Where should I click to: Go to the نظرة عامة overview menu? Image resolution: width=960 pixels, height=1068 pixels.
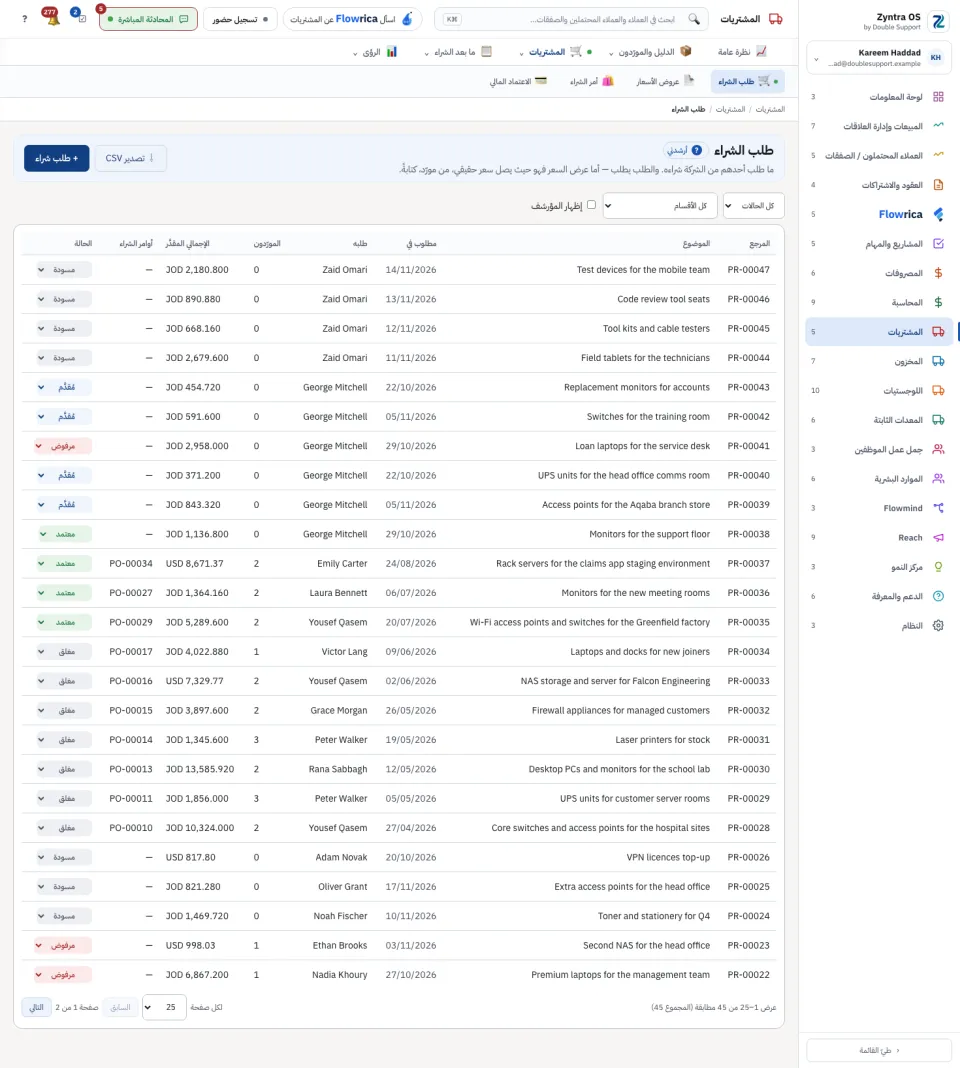741,52
